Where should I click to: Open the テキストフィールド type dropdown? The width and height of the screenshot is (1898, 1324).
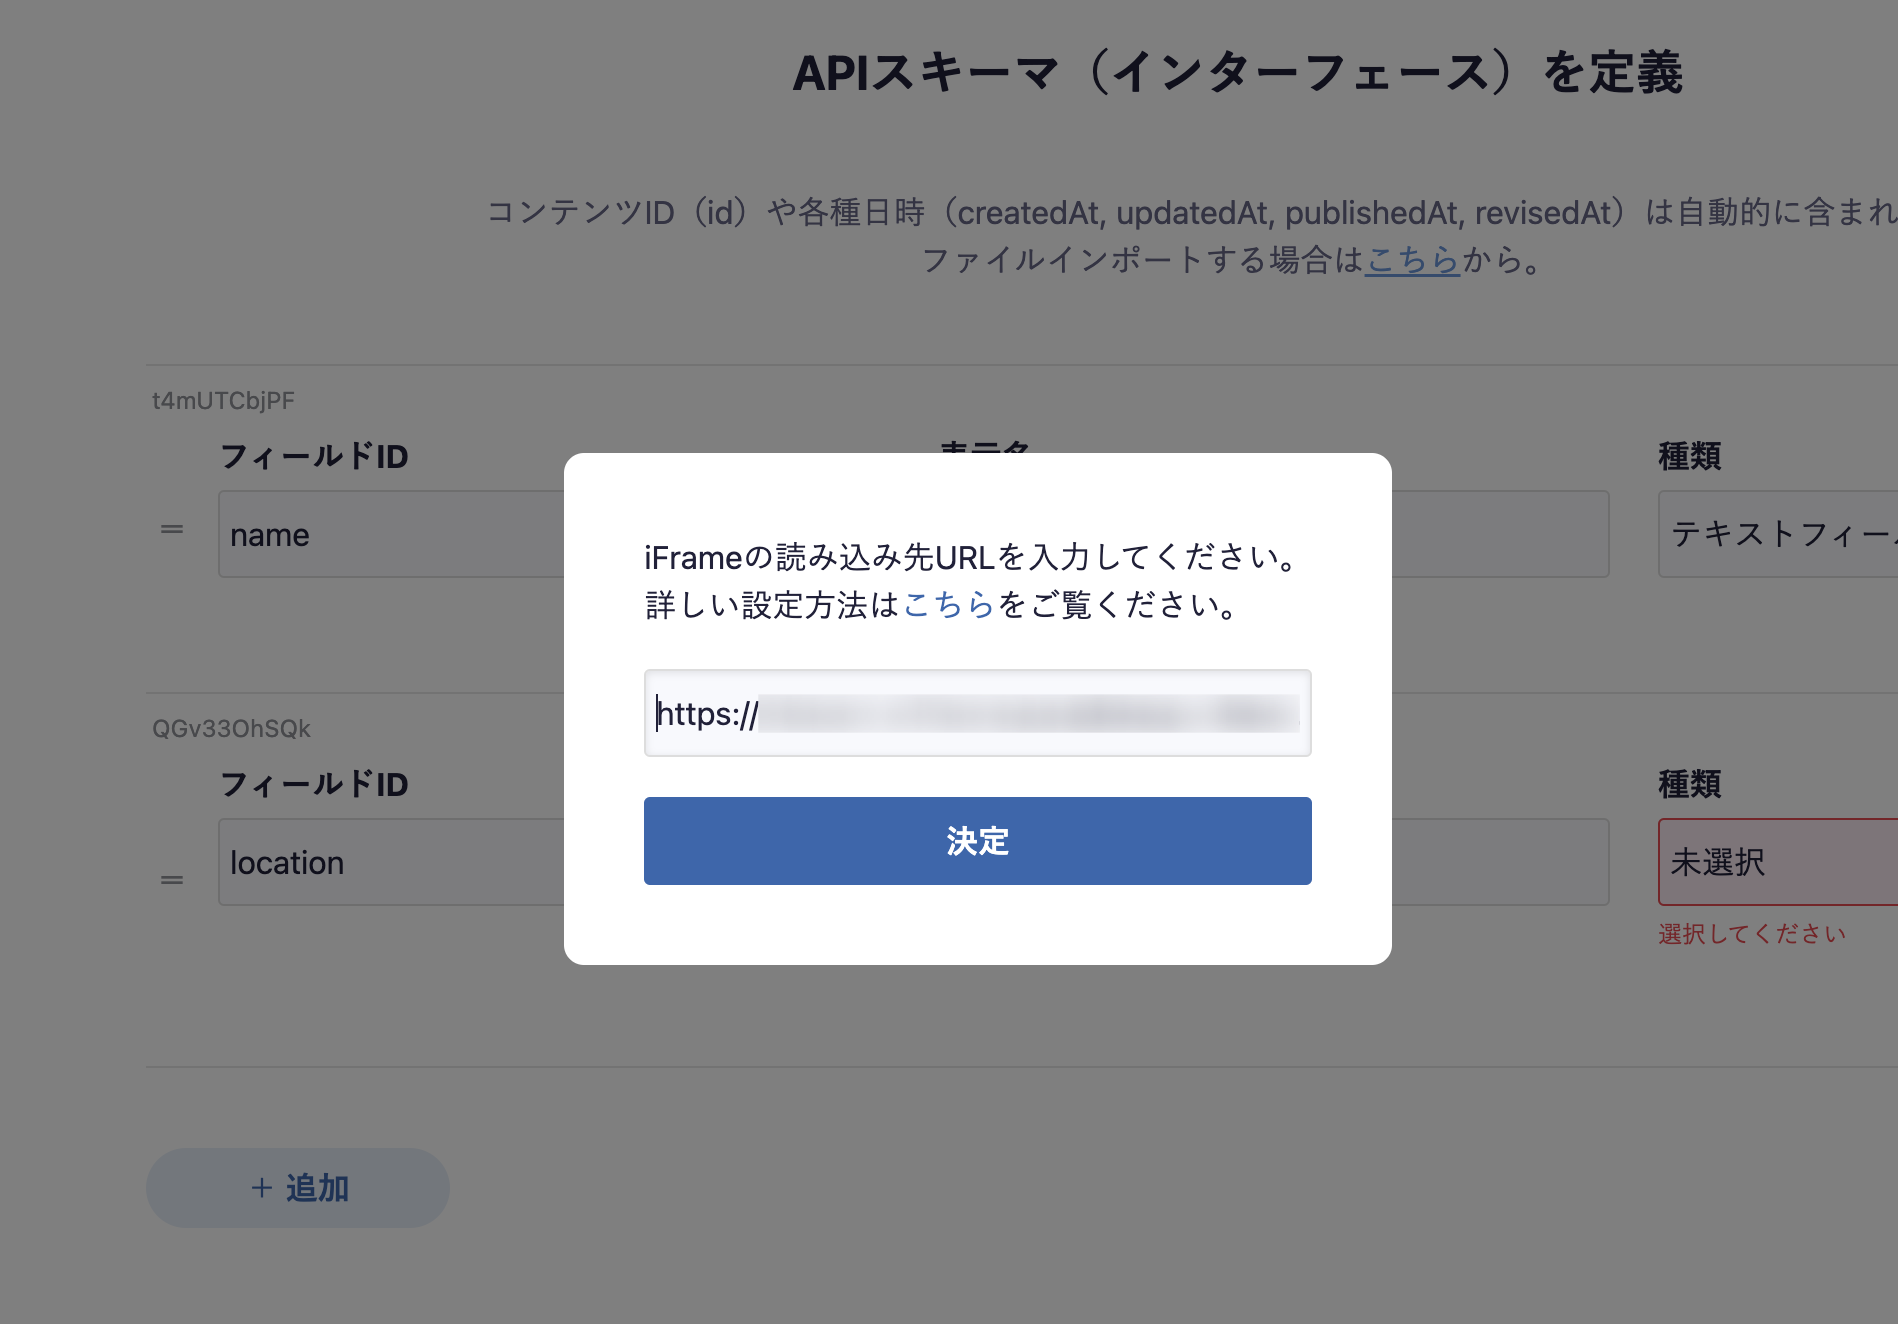pyautogui.click(x=1778, y=534)
